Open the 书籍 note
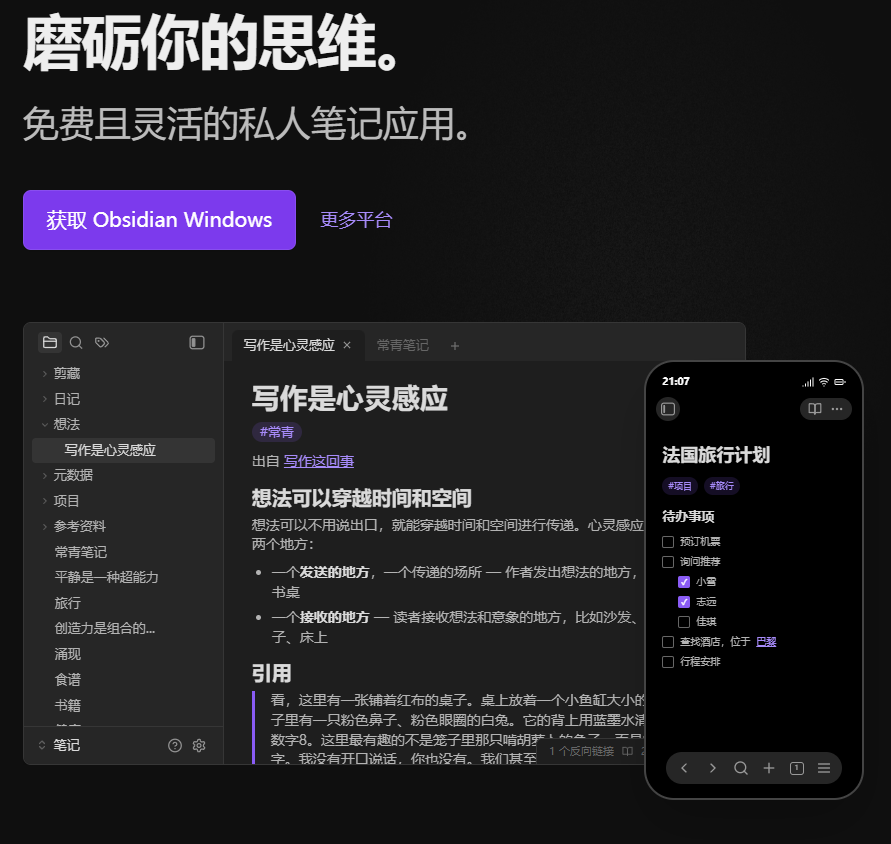Image resolution: width=891 pixels, height=844 pixels. pyautogui.click(x=67, y=705)
